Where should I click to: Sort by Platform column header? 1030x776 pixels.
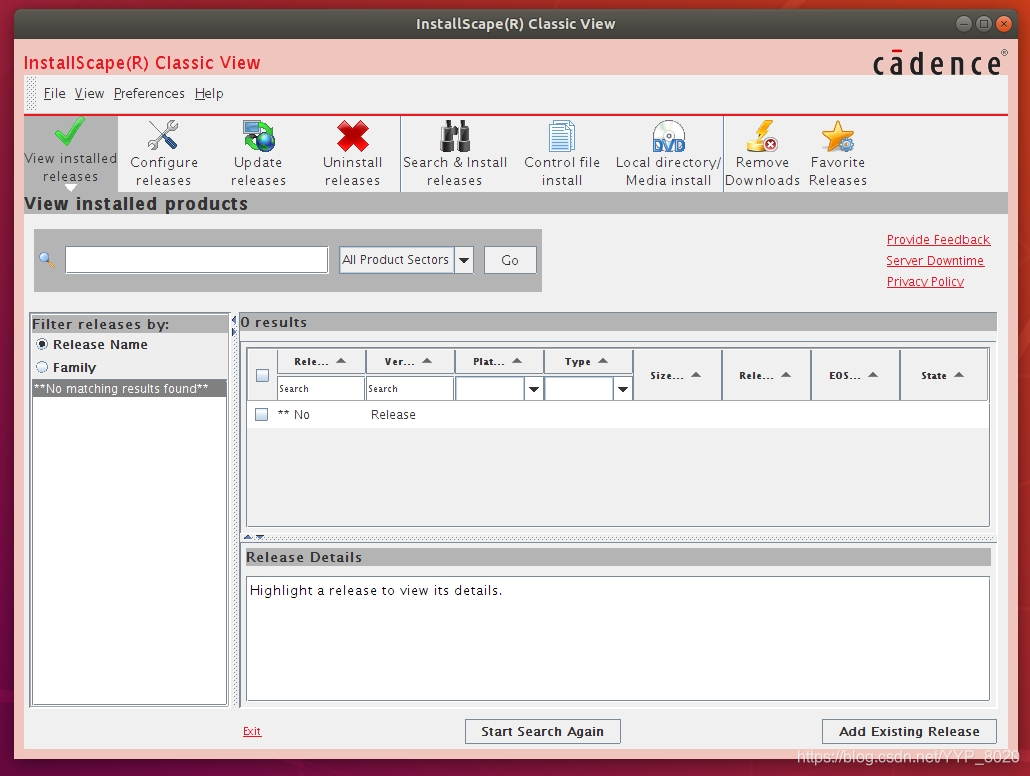click(499, 361)
